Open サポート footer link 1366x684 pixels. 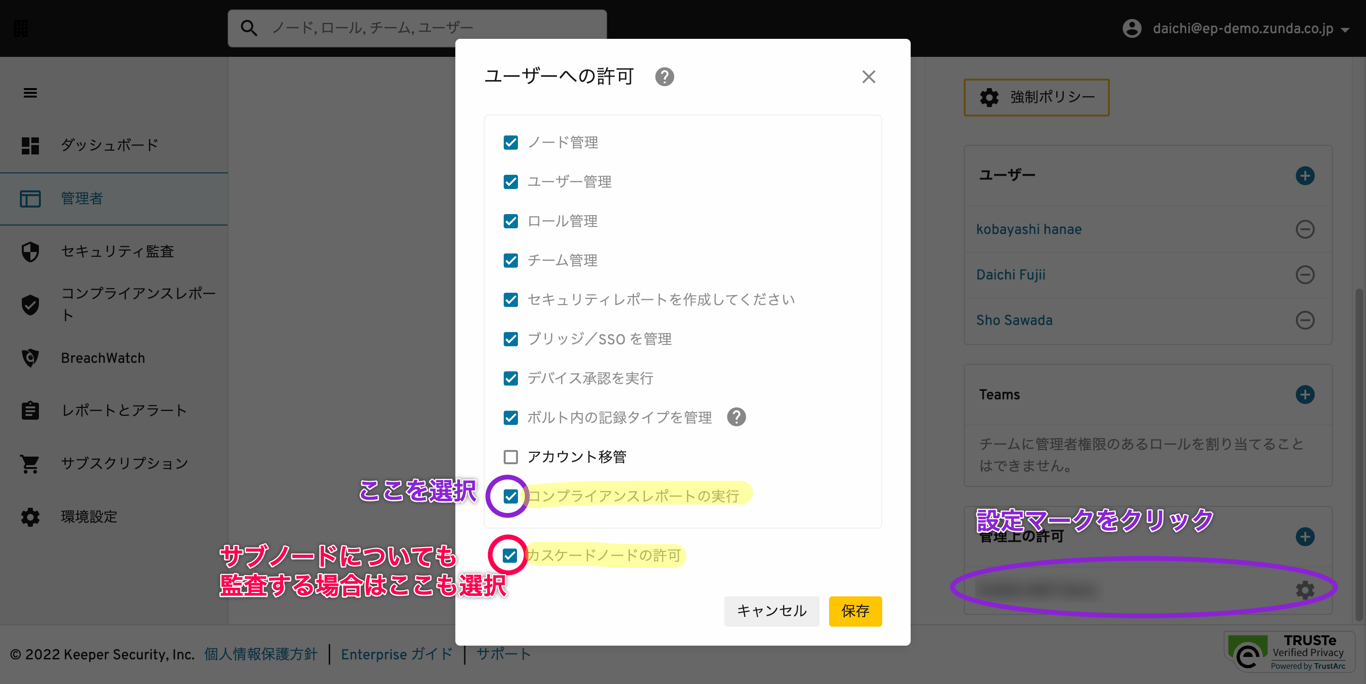tap(503, 655)
